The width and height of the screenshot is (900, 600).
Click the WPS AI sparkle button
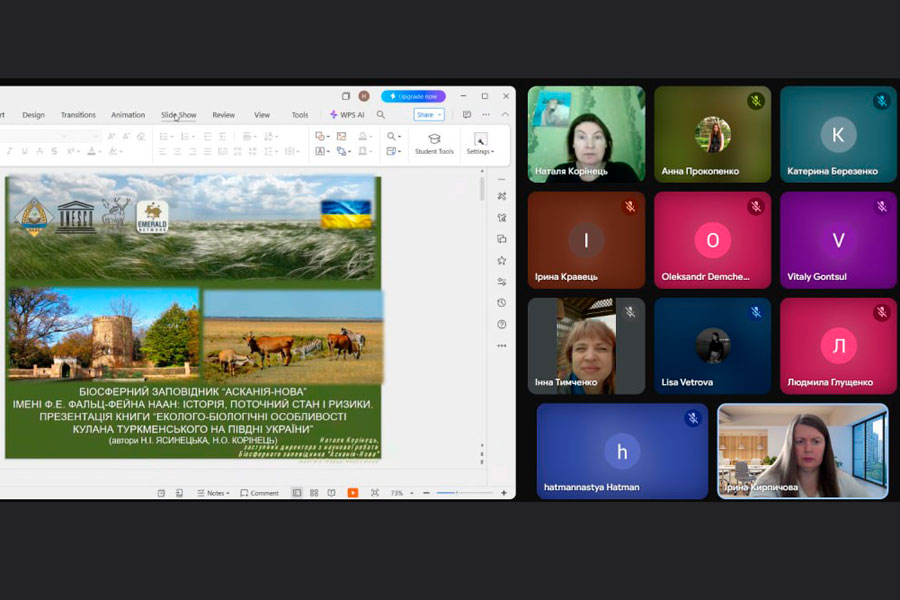[347, 115]
